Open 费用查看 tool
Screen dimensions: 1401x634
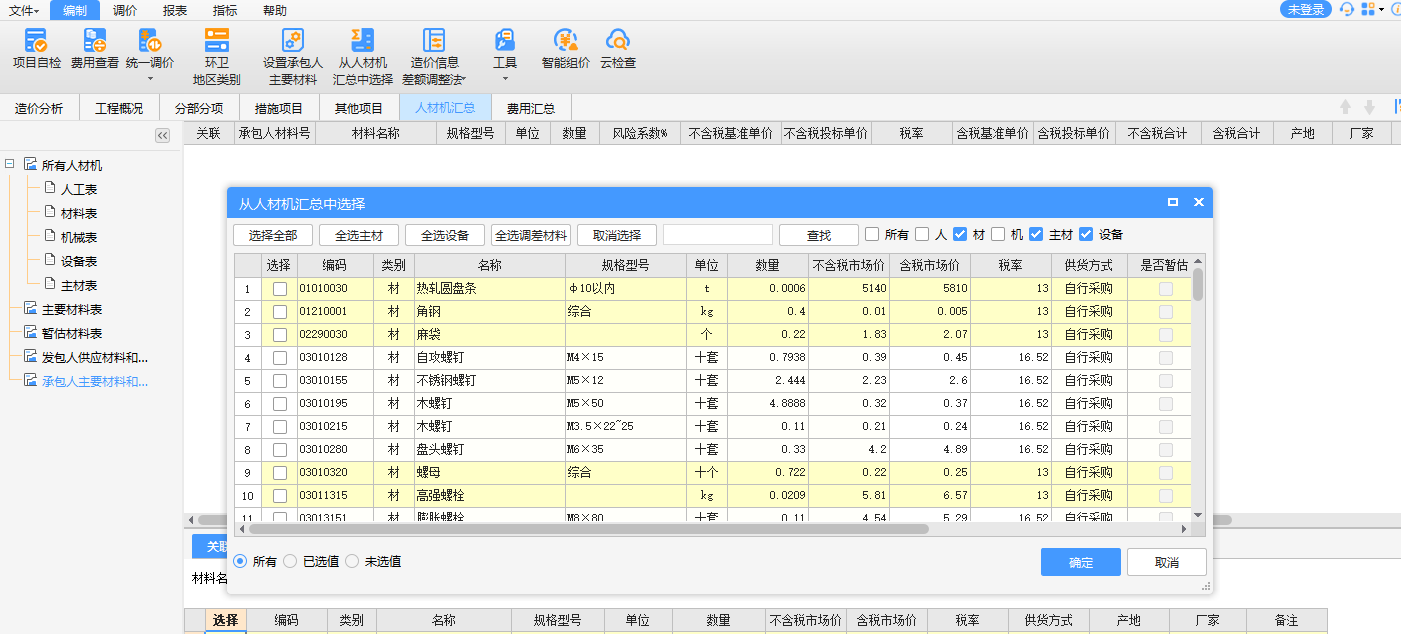95,48
